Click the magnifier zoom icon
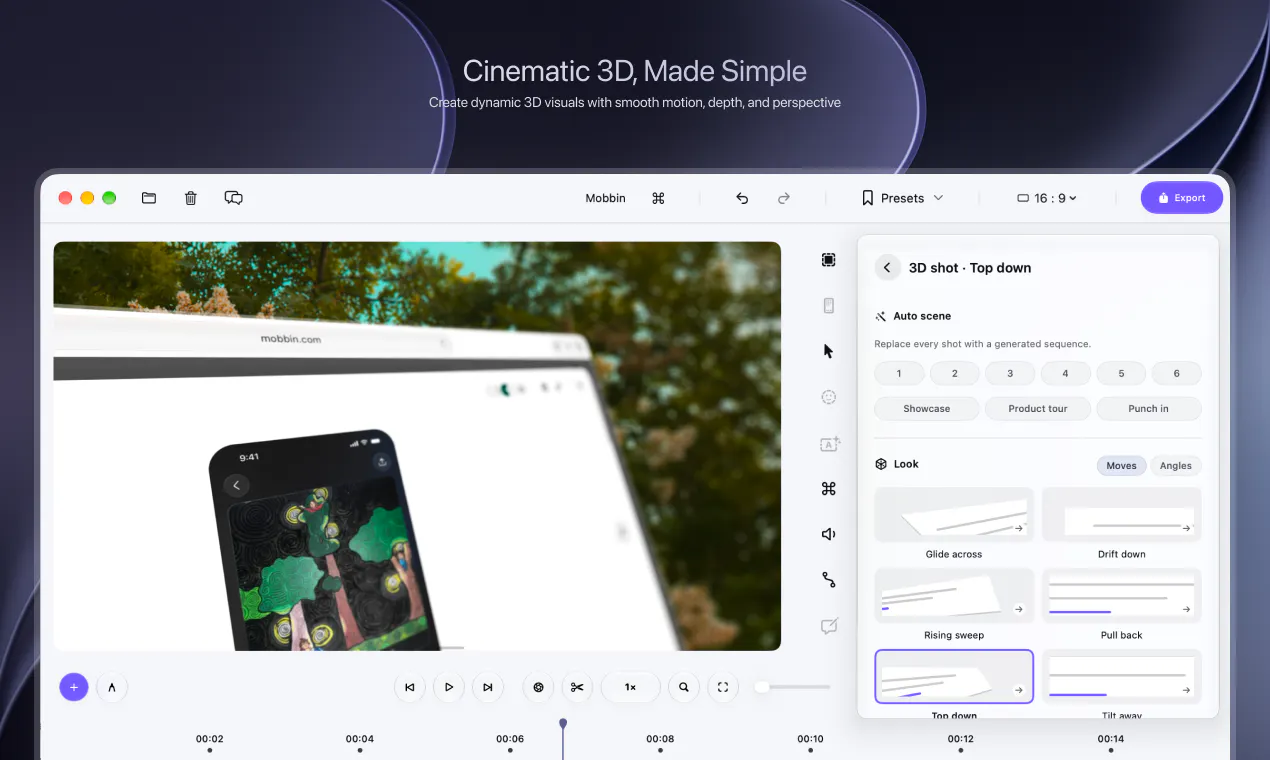 [x=684, y=687]
